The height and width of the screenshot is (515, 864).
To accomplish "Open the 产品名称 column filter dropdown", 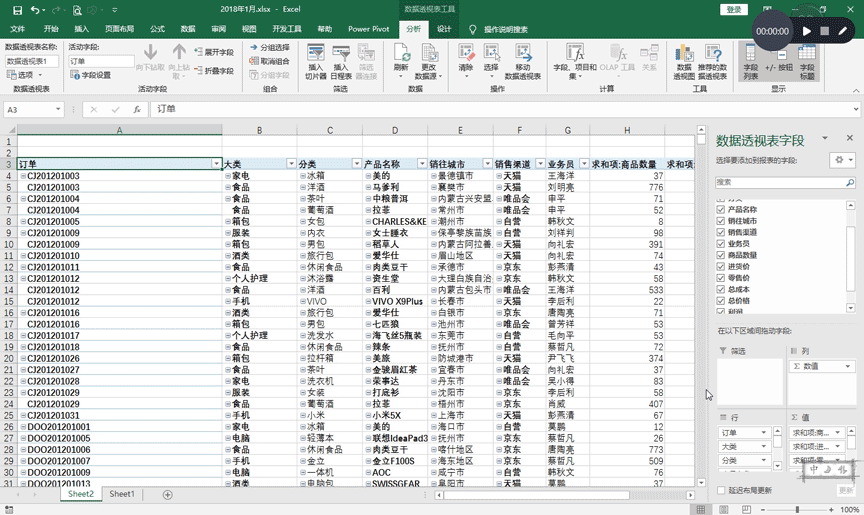I will click(422, 164).
